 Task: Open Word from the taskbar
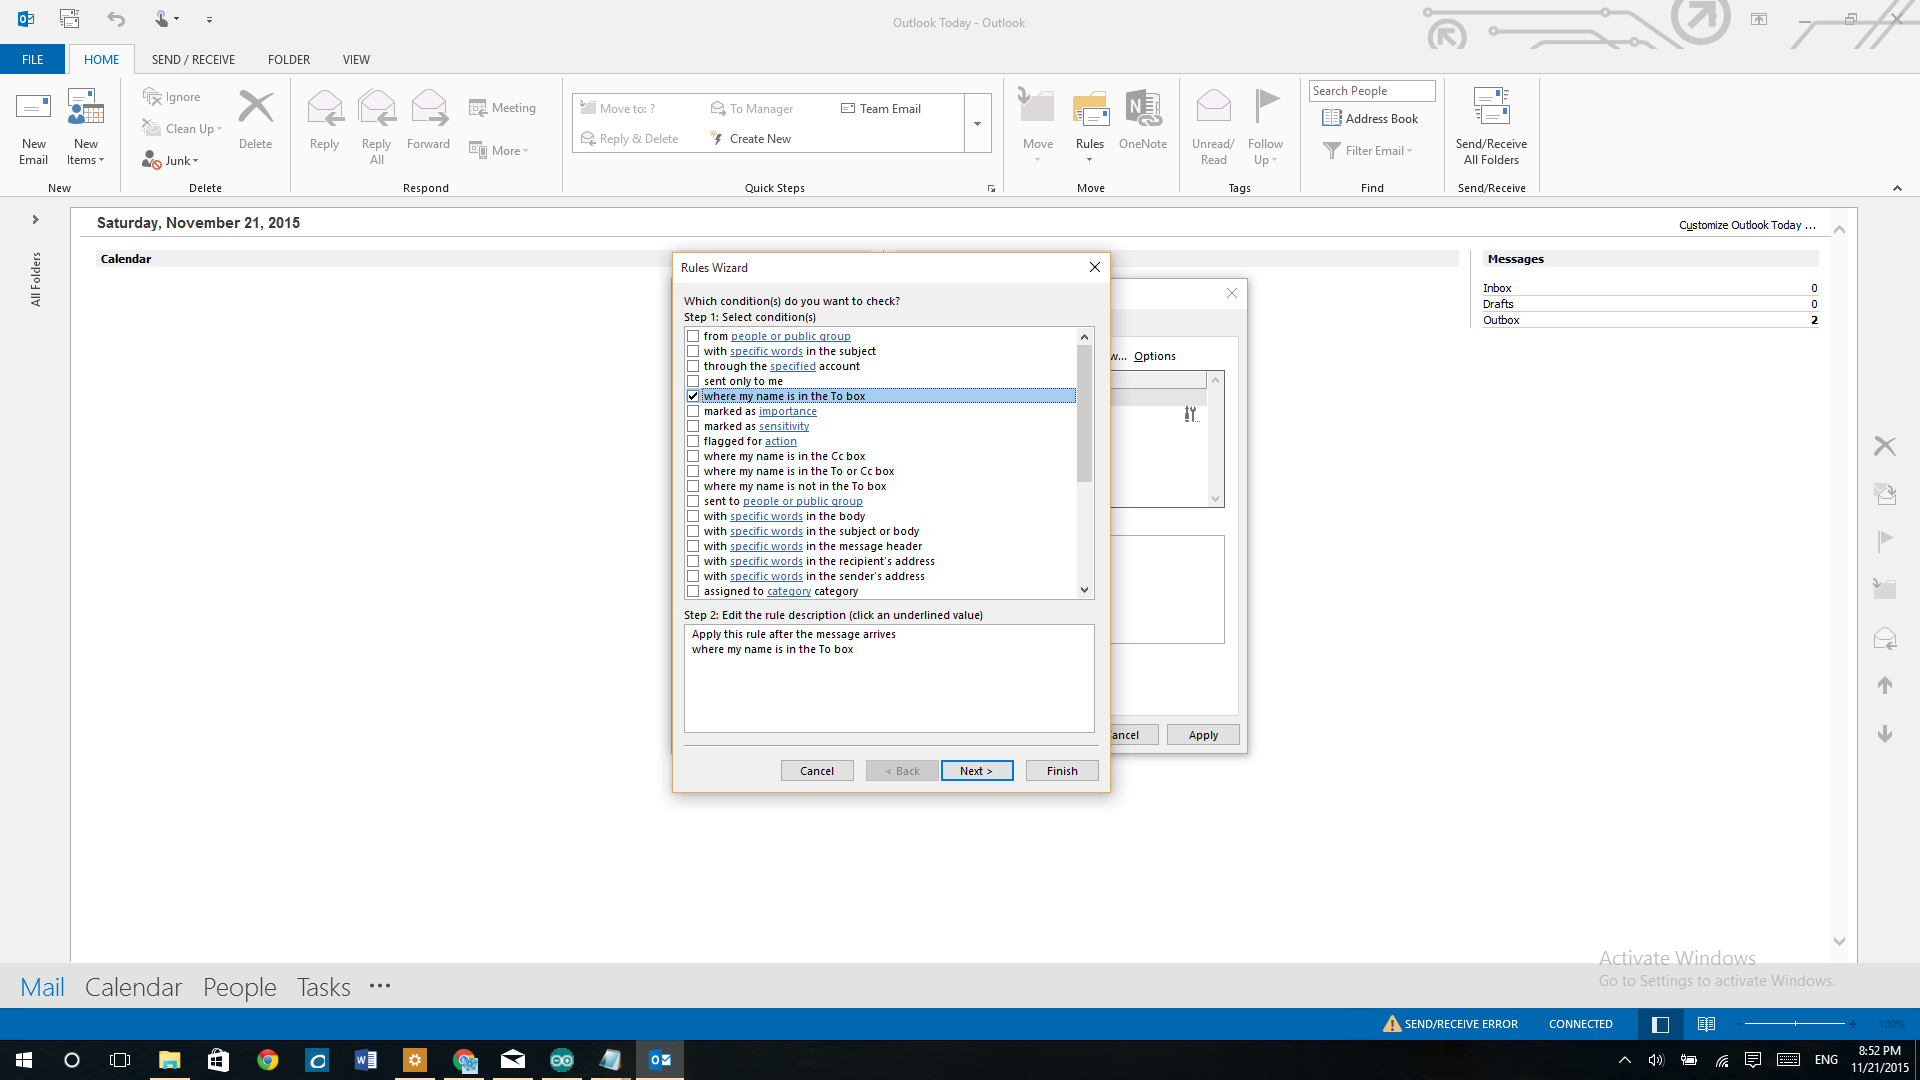[365, 1059]
